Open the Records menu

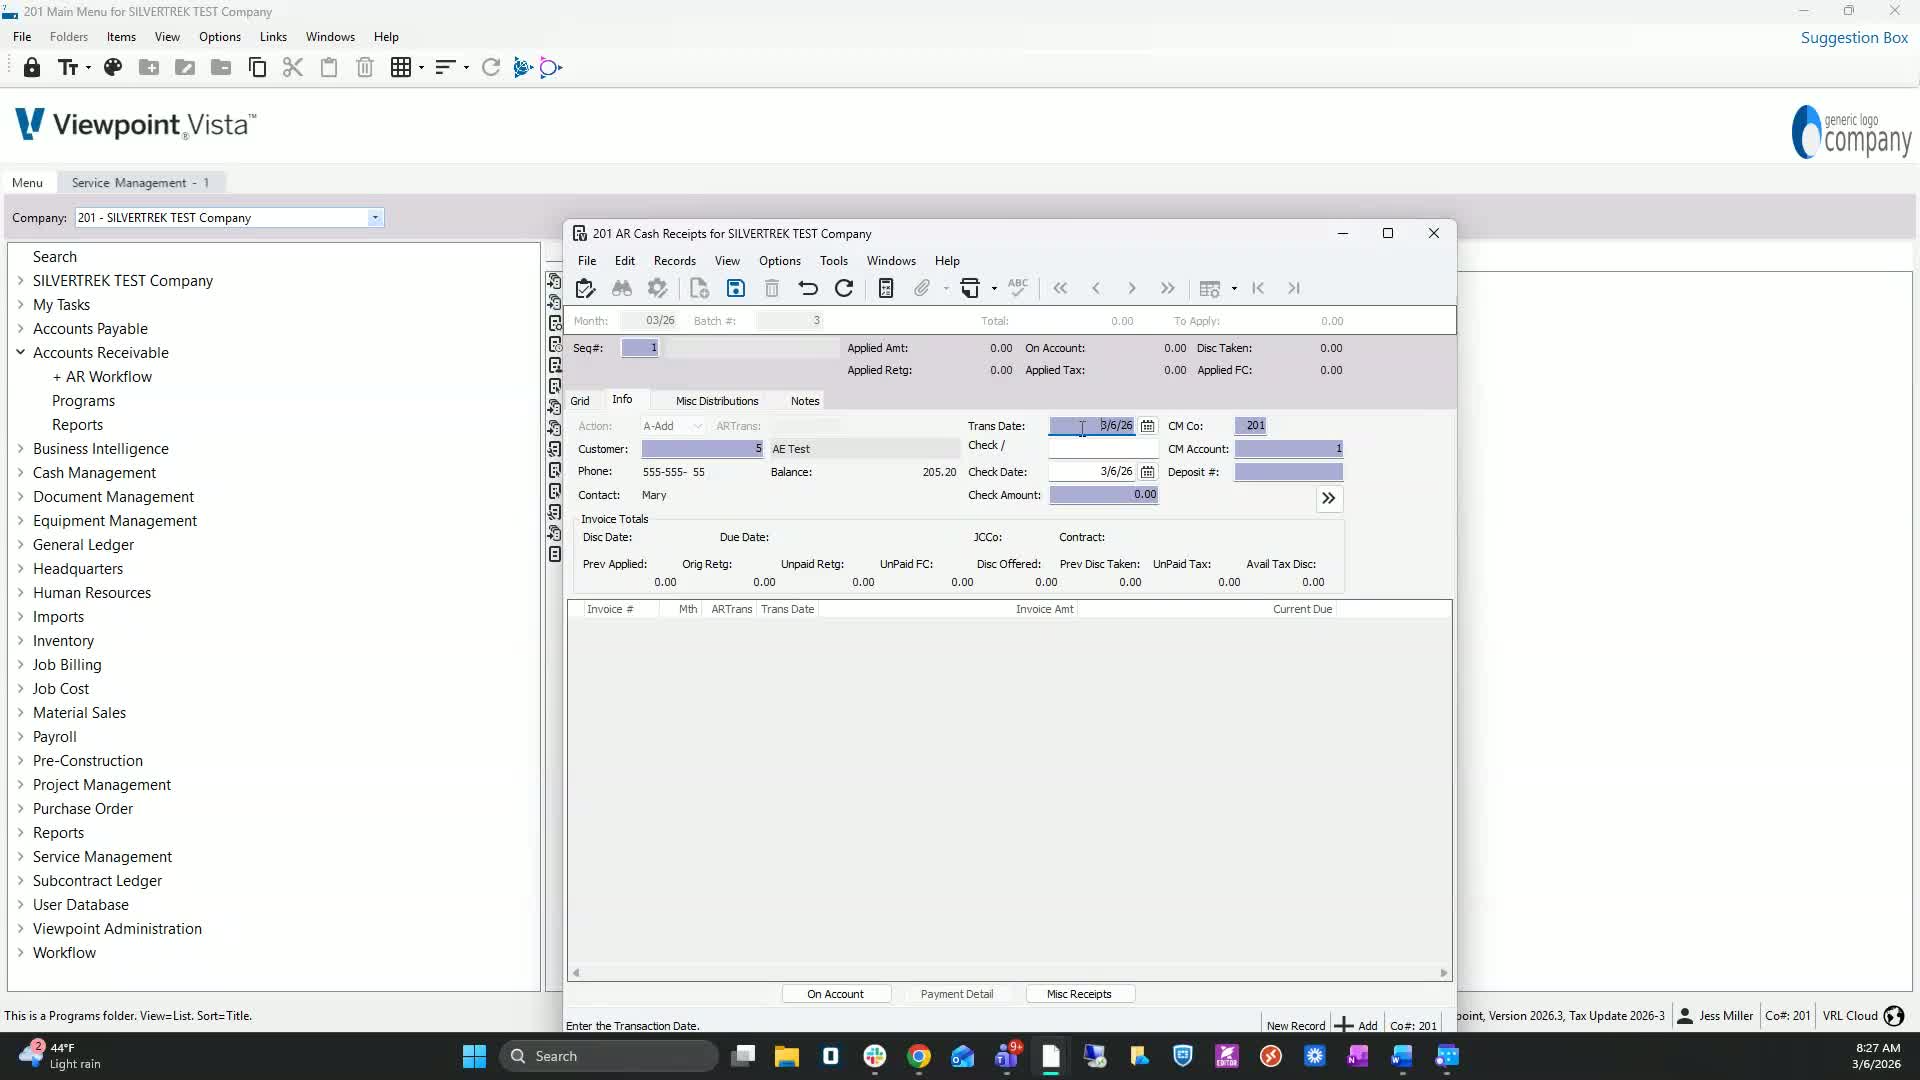pyautogui.click(x=674, y=261)
